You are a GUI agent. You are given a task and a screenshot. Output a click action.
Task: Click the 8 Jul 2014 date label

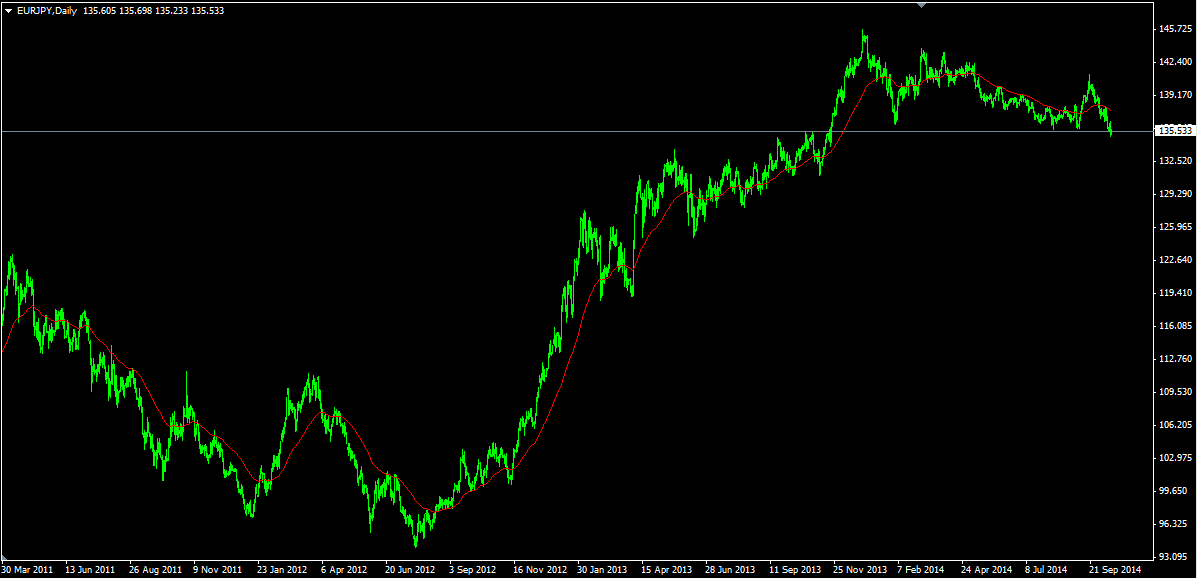pyautogui.click(x=1046, y=570)
